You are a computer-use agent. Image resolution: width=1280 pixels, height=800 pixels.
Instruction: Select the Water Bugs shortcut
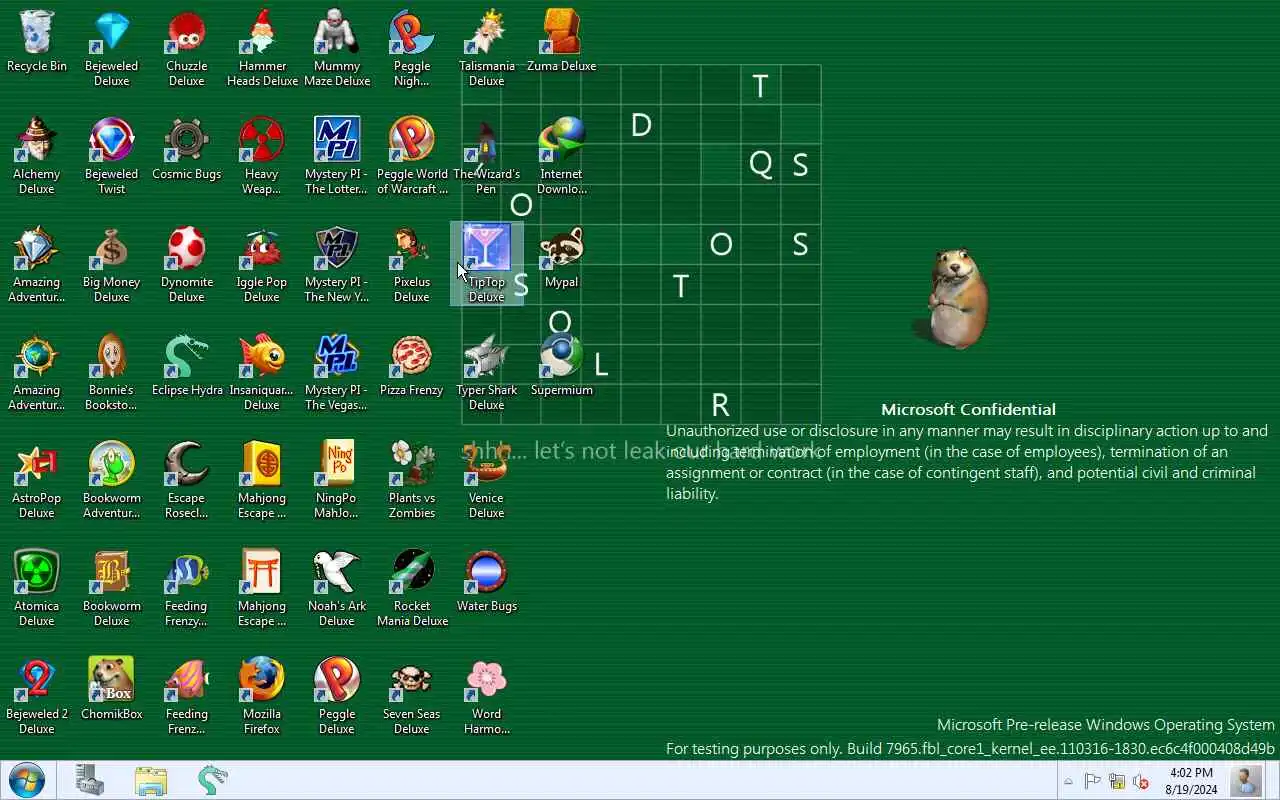(x=487, y=582)
